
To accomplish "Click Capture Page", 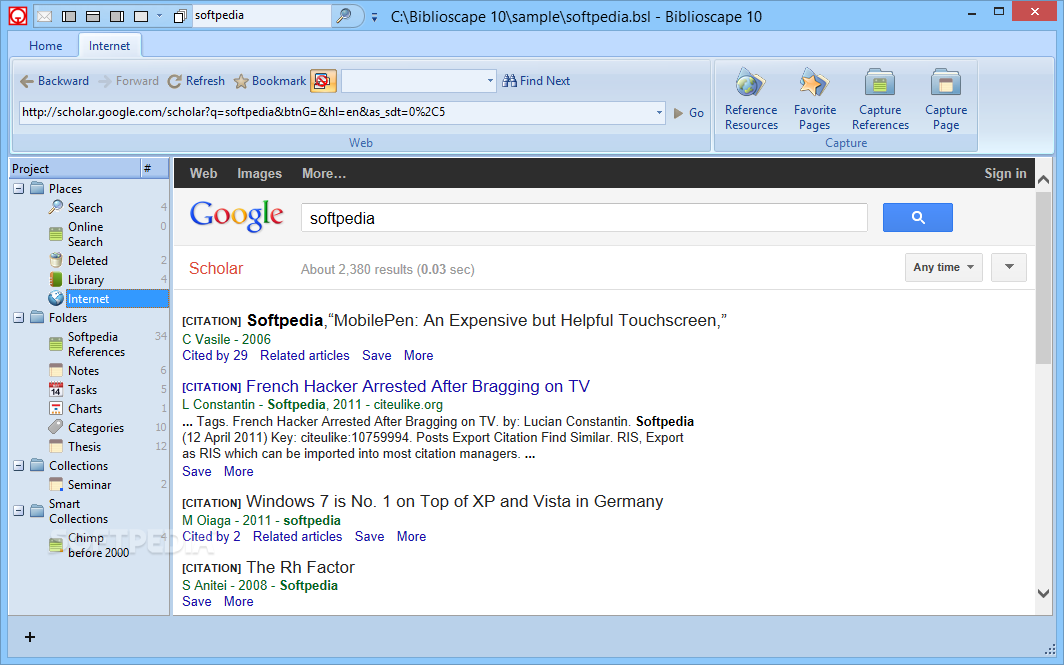I will [x=946, y=99].
